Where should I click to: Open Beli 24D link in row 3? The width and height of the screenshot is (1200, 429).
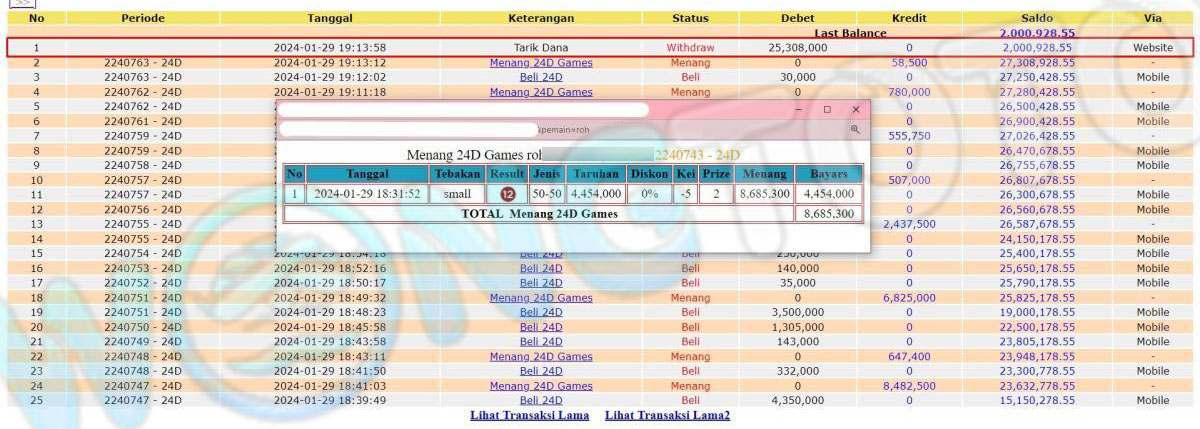[540, 77]
